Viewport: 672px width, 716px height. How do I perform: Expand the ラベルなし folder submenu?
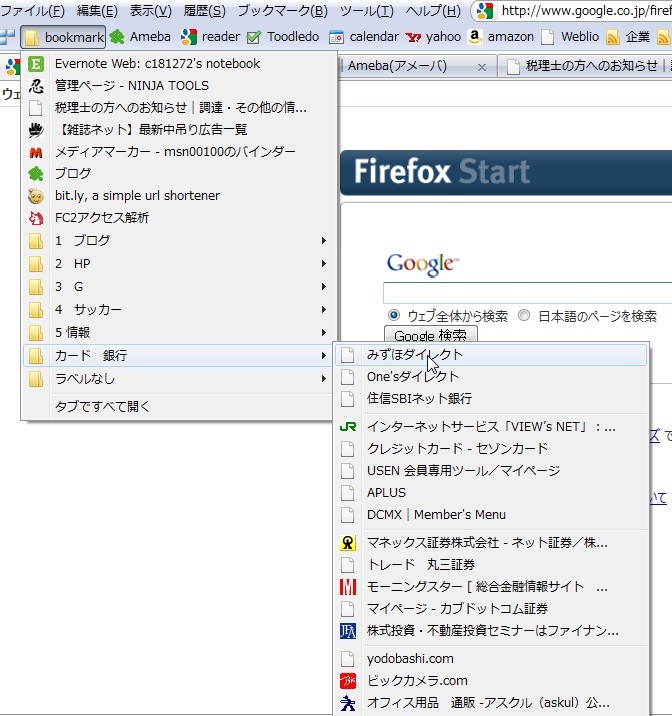324,379
